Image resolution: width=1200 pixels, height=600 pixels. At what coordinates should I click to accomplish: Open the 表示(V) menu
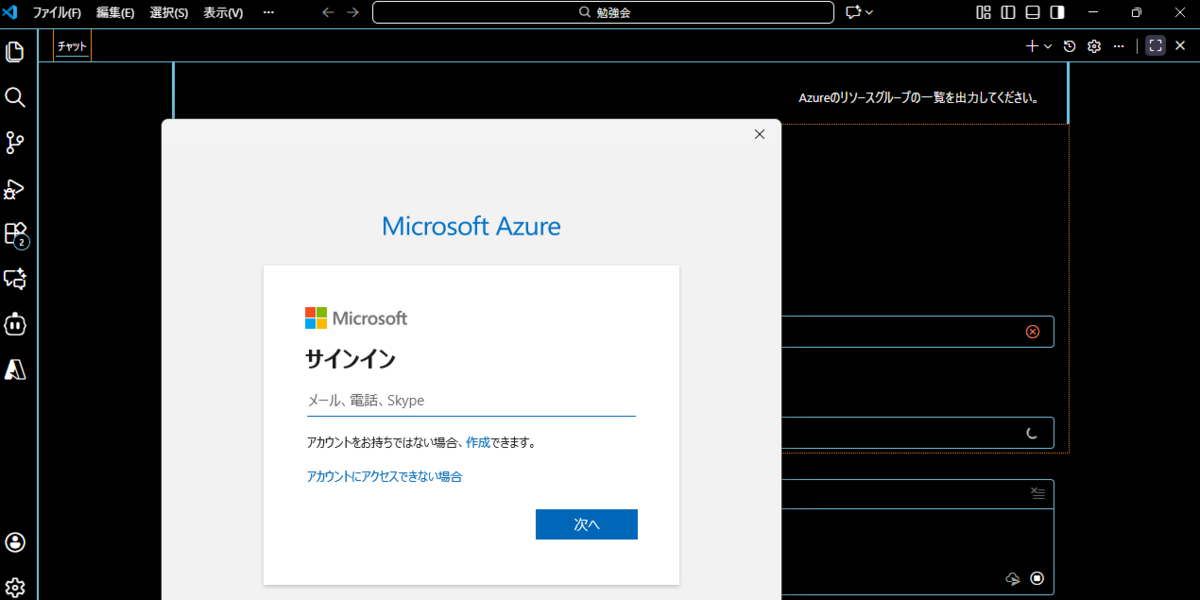pos(223,13)
